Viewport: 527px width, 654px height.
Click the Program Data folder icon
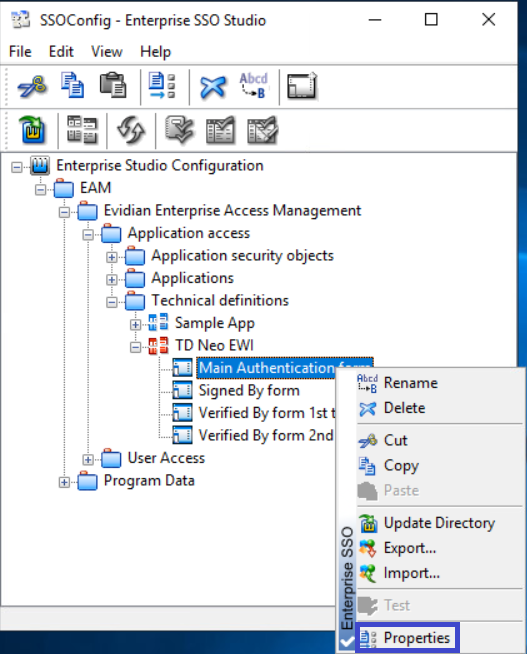[88, 480]
